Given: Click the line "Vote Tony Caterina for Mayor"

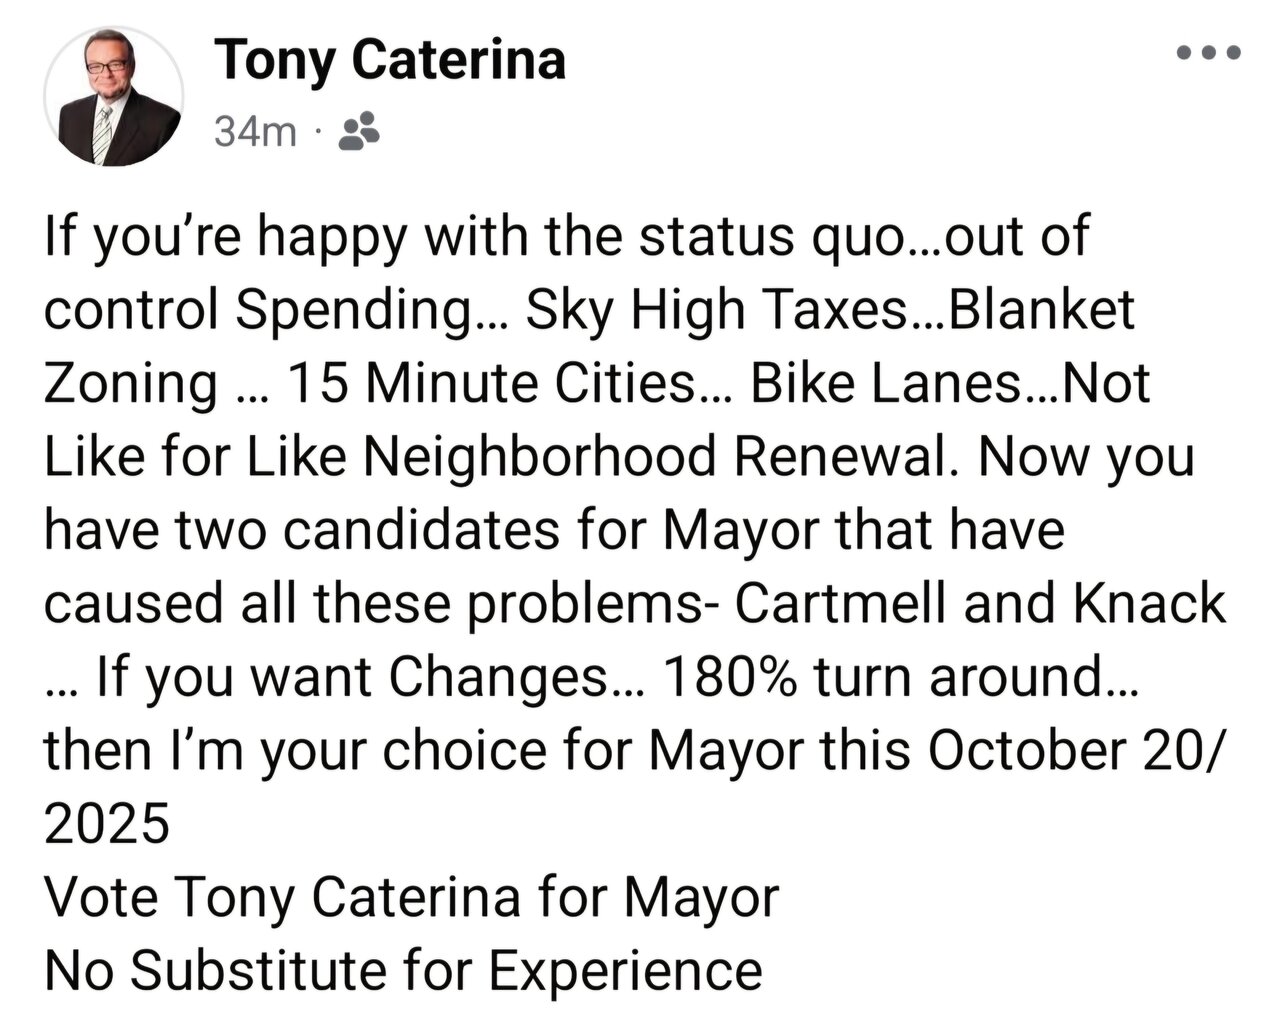Looking at the screenshot, I should pos(411,897).
